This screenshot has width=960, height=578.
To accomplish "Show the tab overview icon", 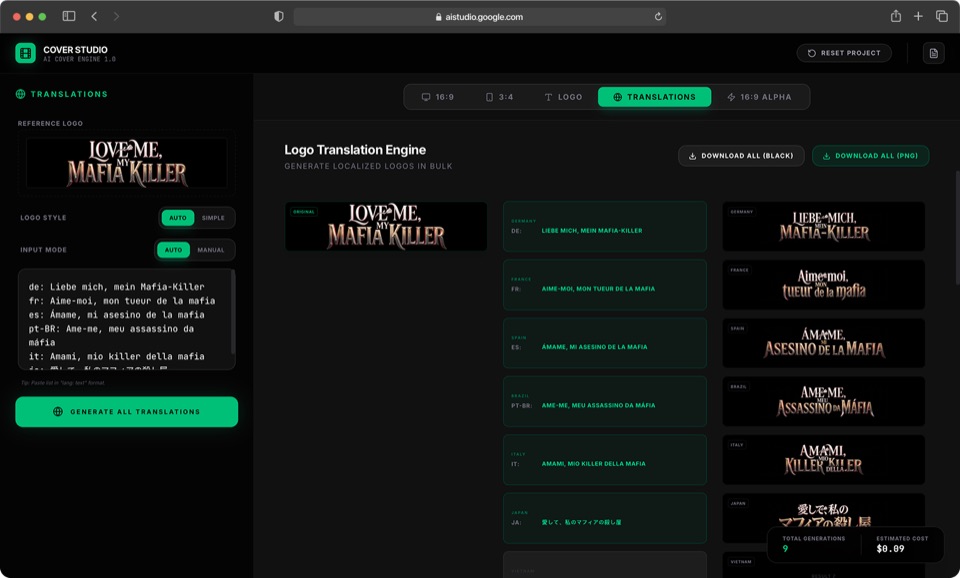I will (941, 16).
